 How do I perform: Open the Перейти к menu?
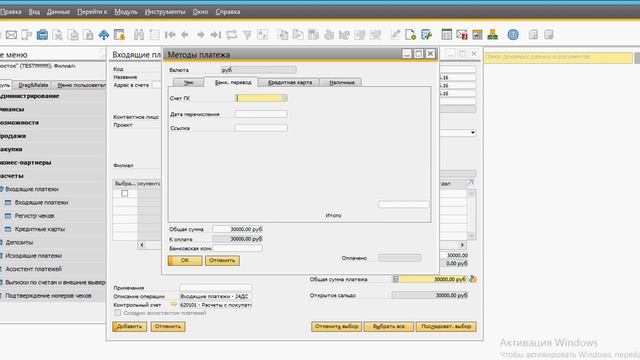tap(92, 12)
